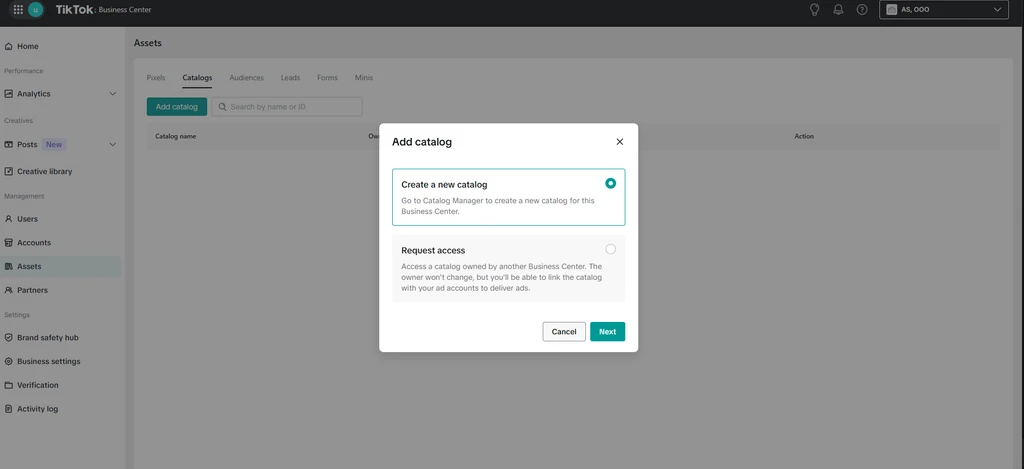Viewport: 1024px width, 469px height.
Task: Click the Assets sidebar icon
Action: coord(8,267)
